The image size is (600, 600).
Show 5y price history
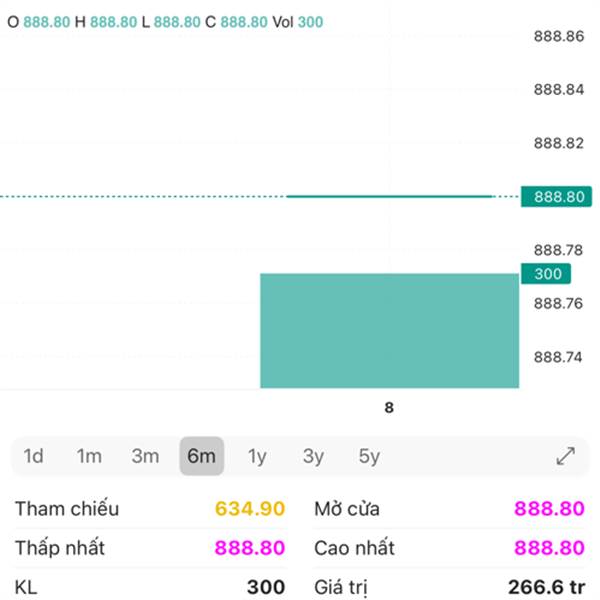click(369, 457)
